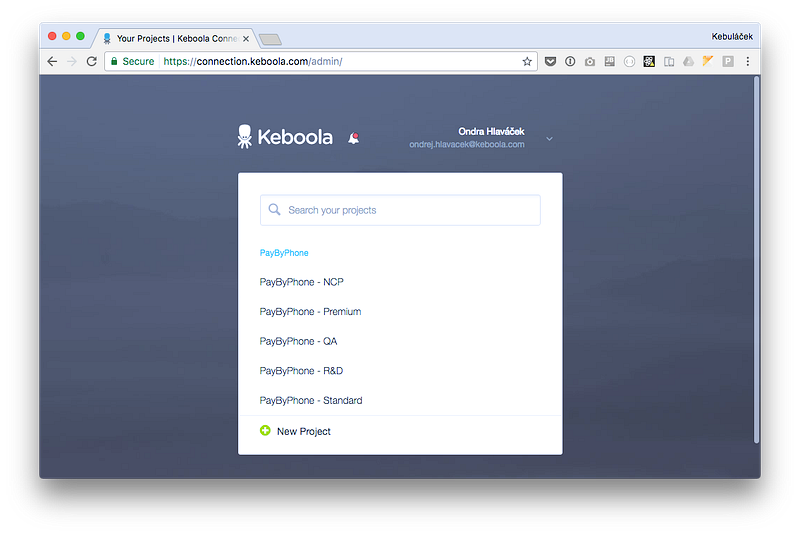Viewport: 800px width, 535px height.
Task: Click the green maximize window button
Action: (80, 36)
